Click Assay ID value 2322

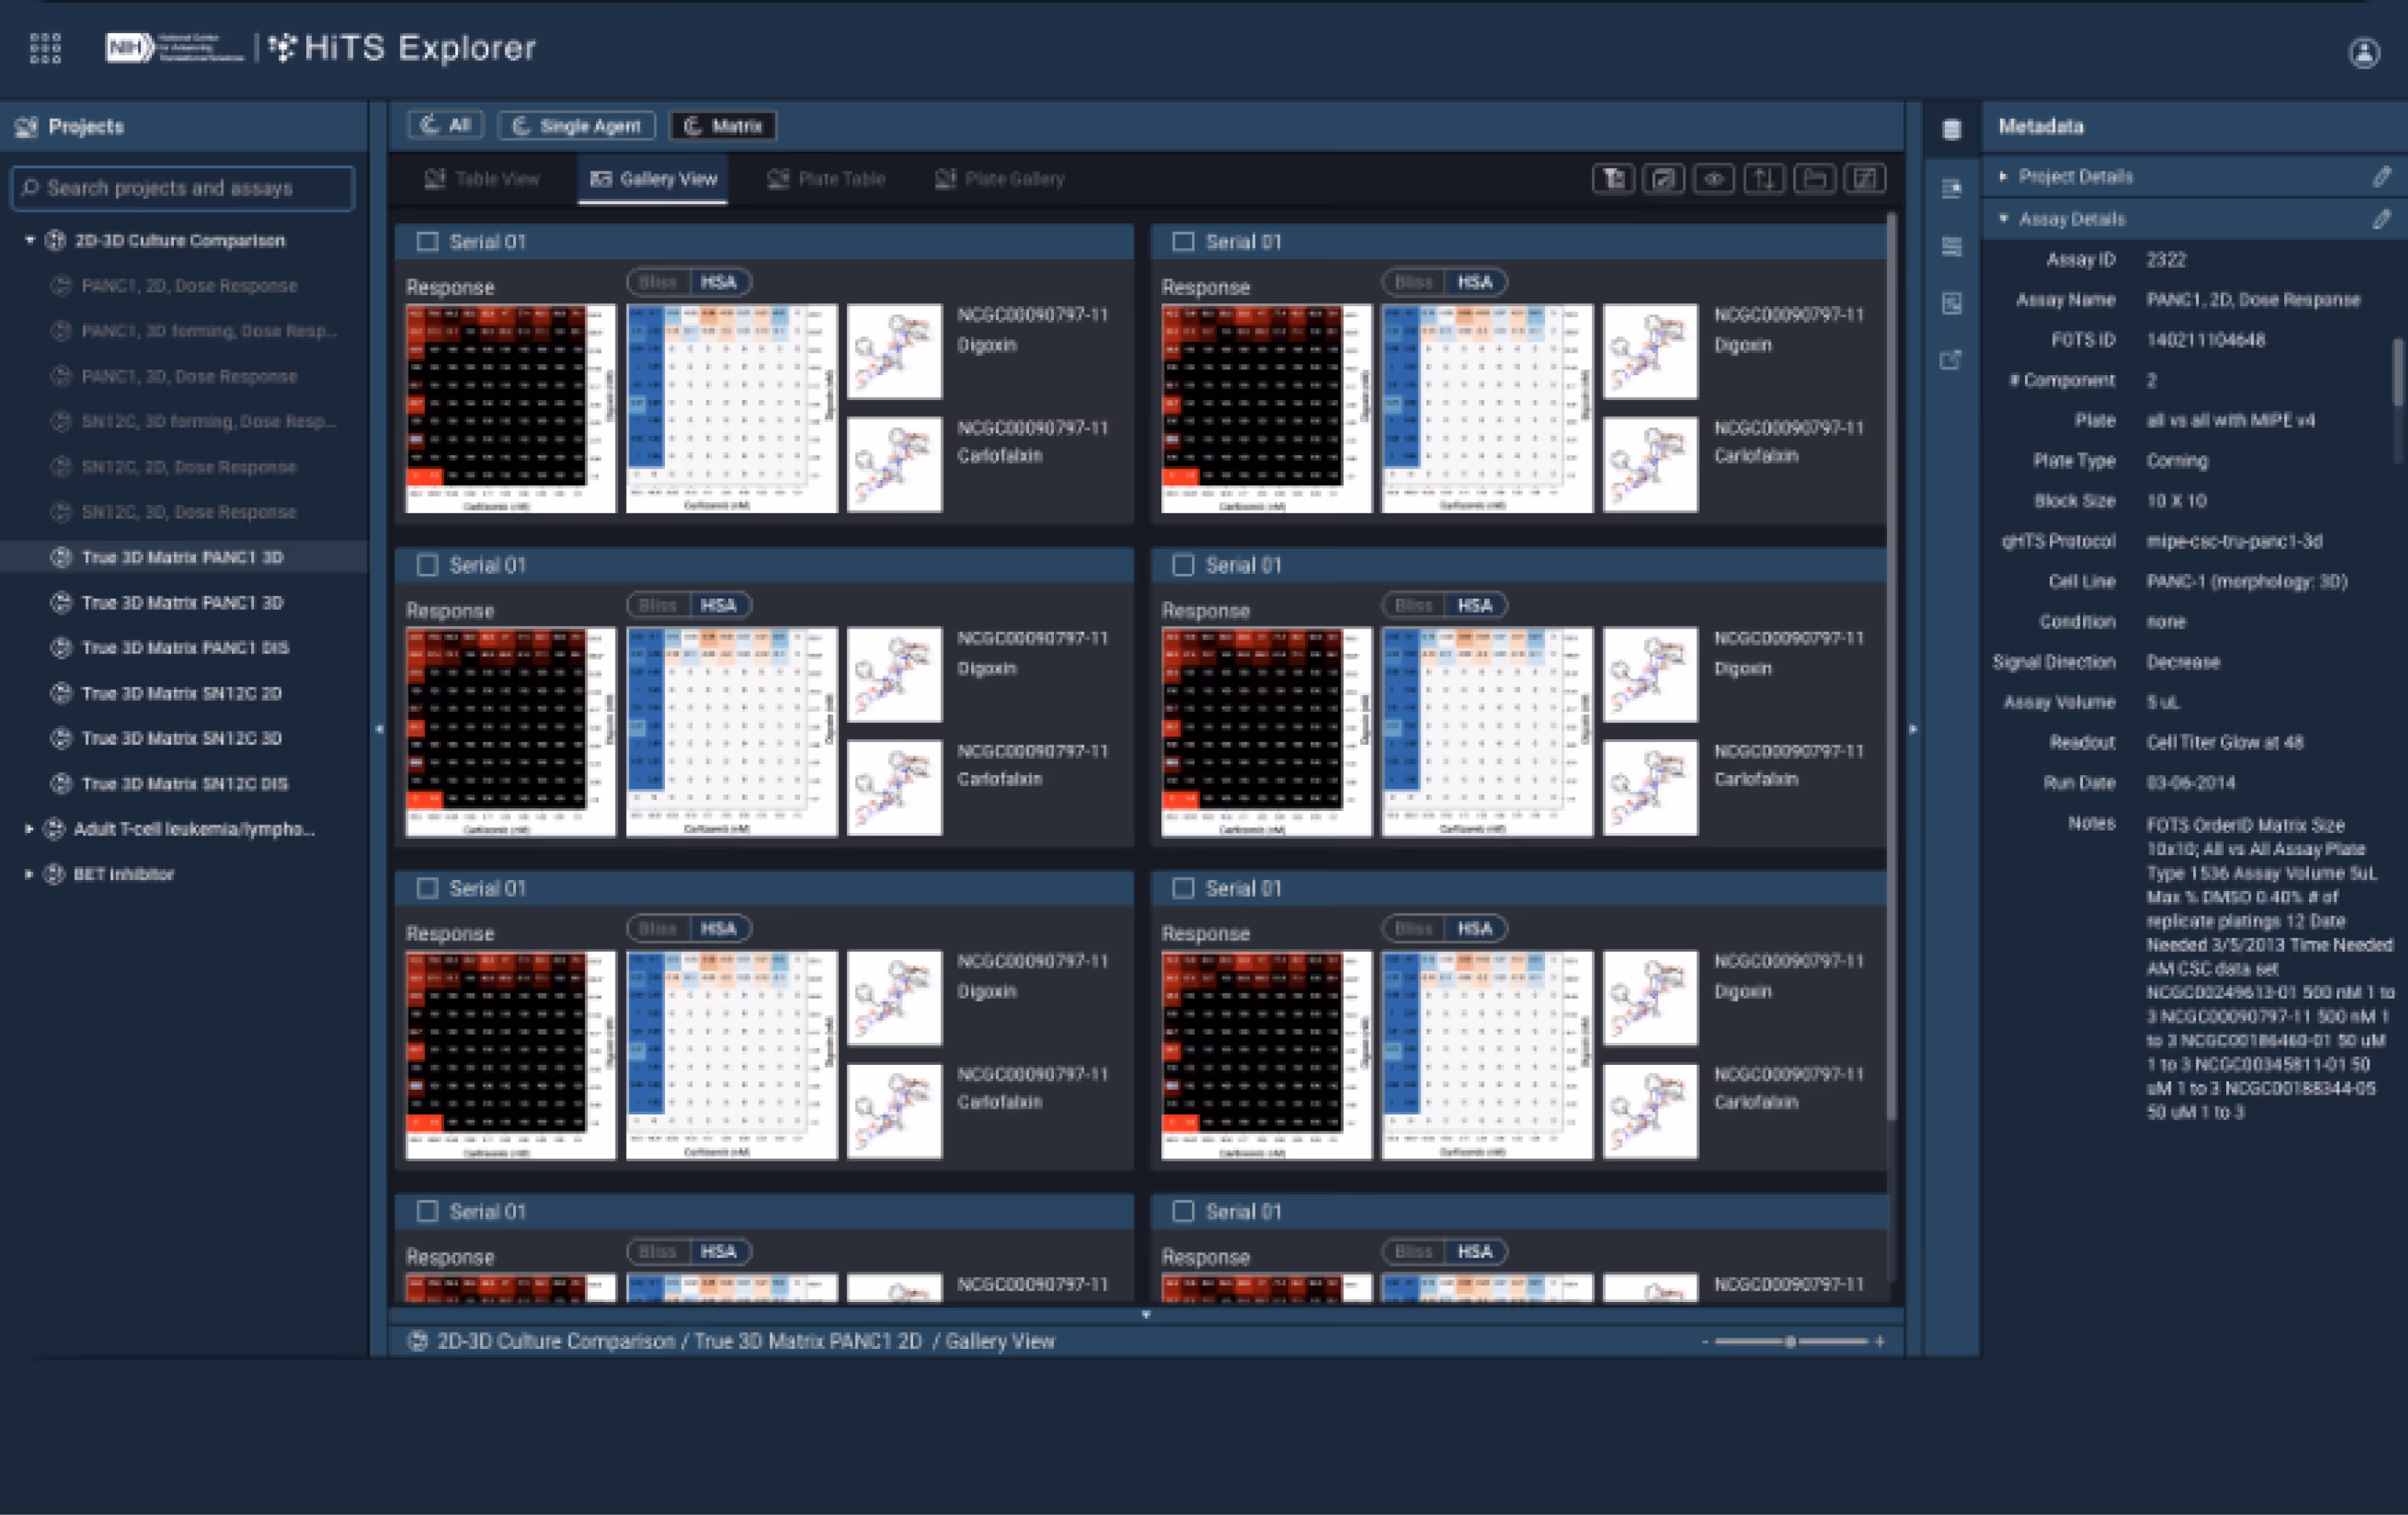click(2166, 260)
